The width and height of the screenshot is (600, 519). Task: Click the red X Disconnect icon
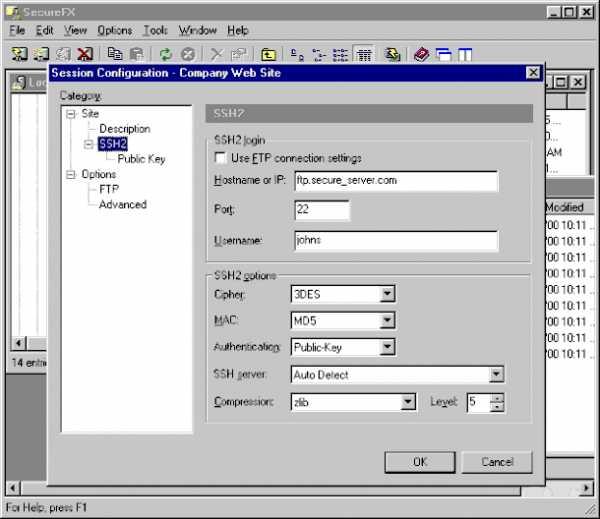coord(85,54)
